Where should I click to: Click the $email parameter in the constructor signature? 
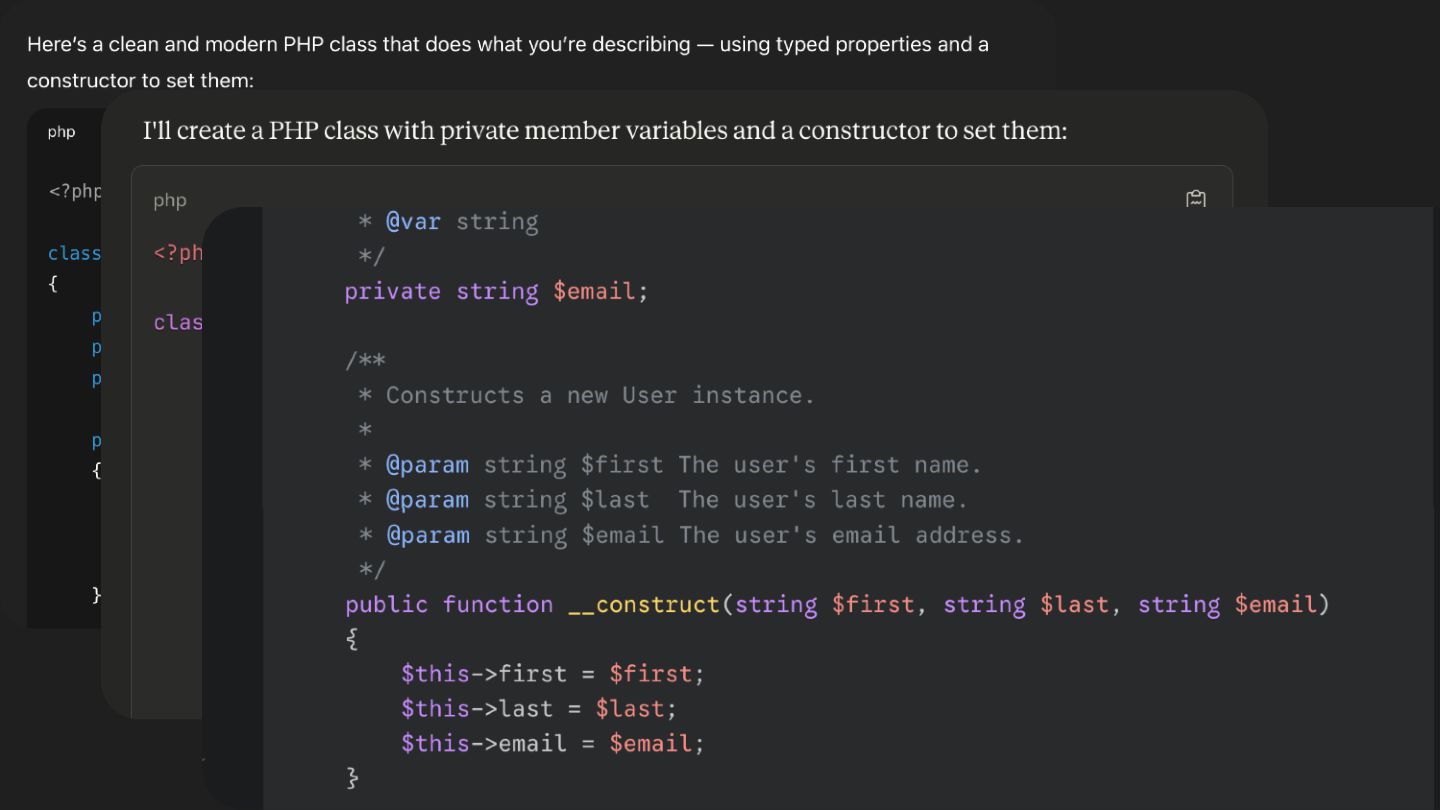[x=1275, y=604]
